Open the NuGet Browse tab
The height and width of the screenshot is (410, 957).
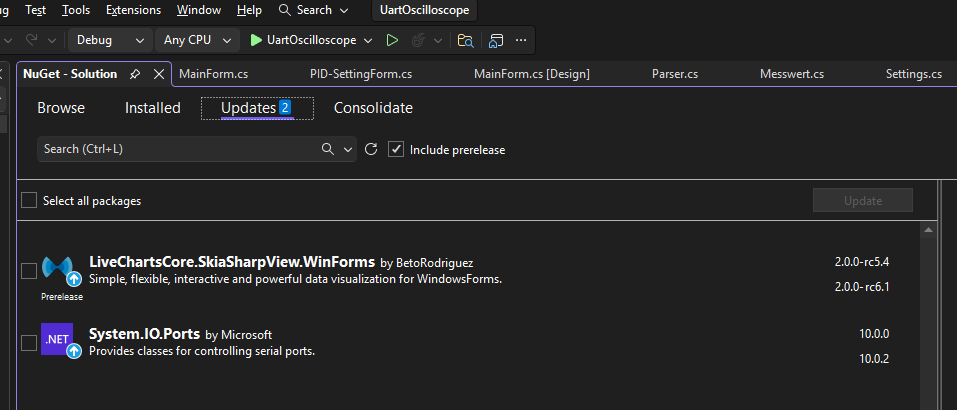(61, 108)
